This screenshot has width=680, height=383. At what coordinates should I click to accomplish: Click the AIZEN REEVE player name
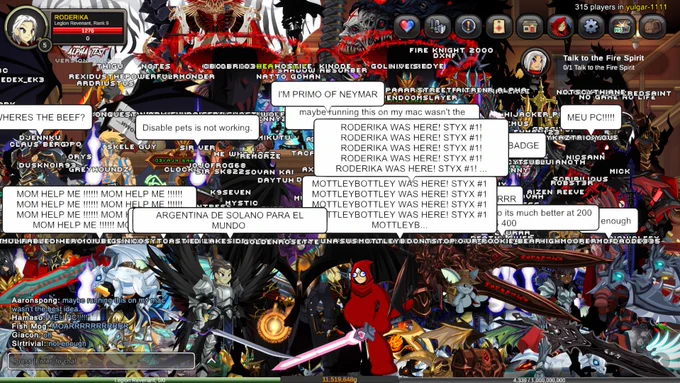tap(556, 192)
